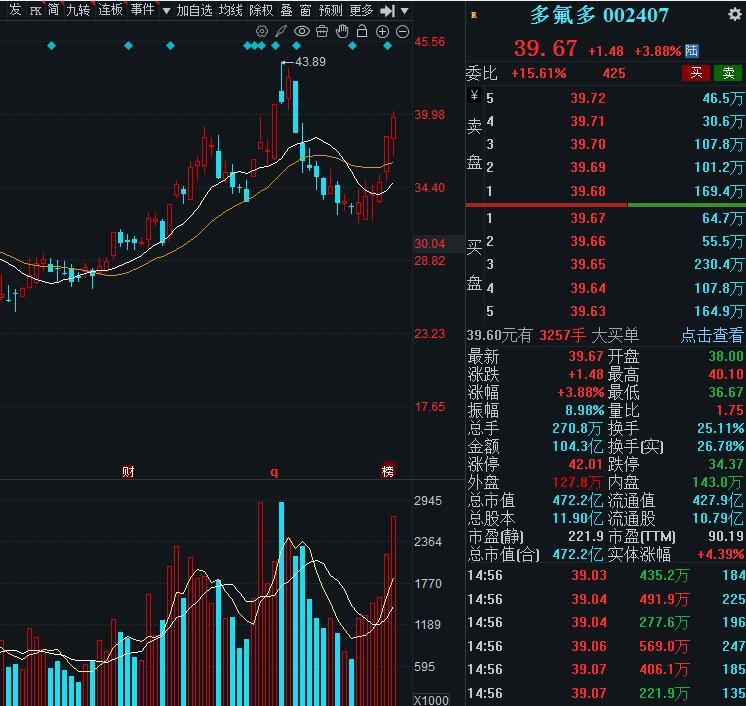Select buy level 1 price 39.67
Screen dimensions: 746x706
(x=588, y=218)
